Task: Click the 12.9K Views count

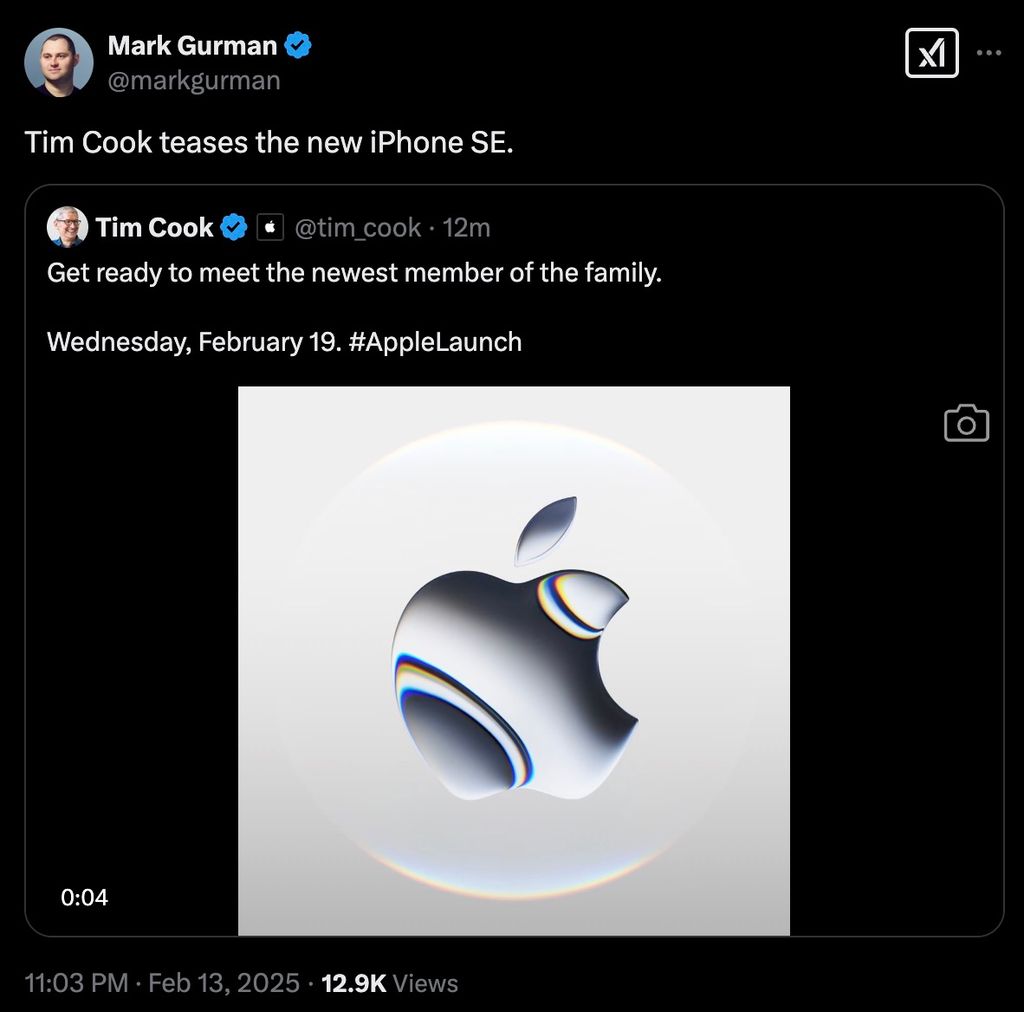Action: click(x=389, y=983)
